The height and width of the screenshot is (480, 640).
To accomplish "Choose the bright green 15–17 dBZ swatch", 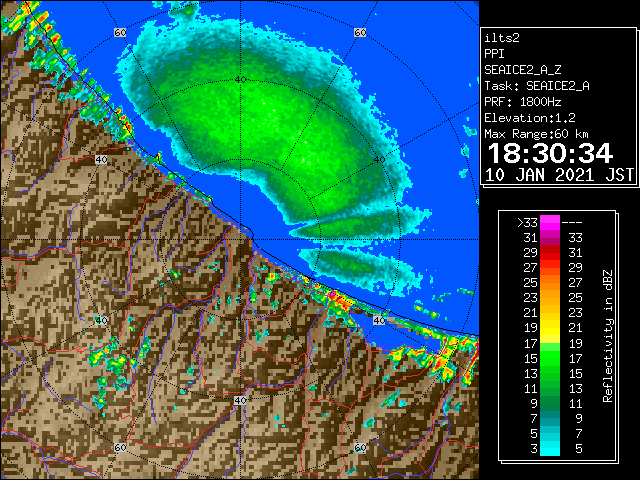I will [x=550, y=358].
